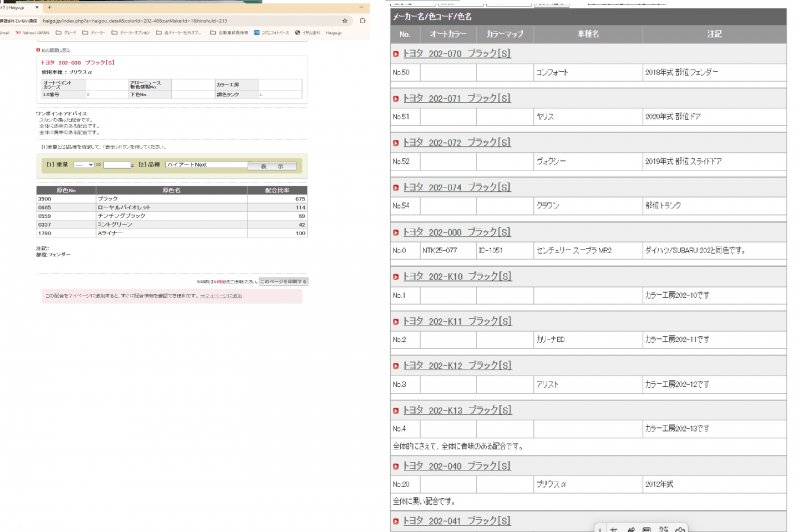
Task: Click the print-this-page button
Action: click(x=283, y=282)
